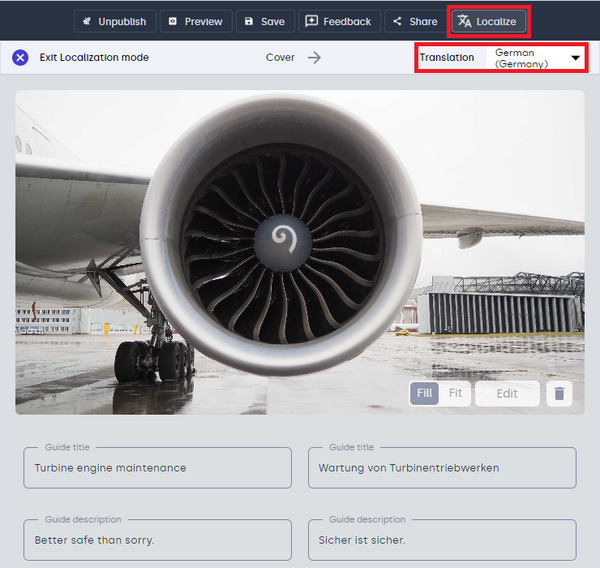Click the Exit Localization mode text
Image resolution: width=600 pixels, height=568 pixels.
94,58
